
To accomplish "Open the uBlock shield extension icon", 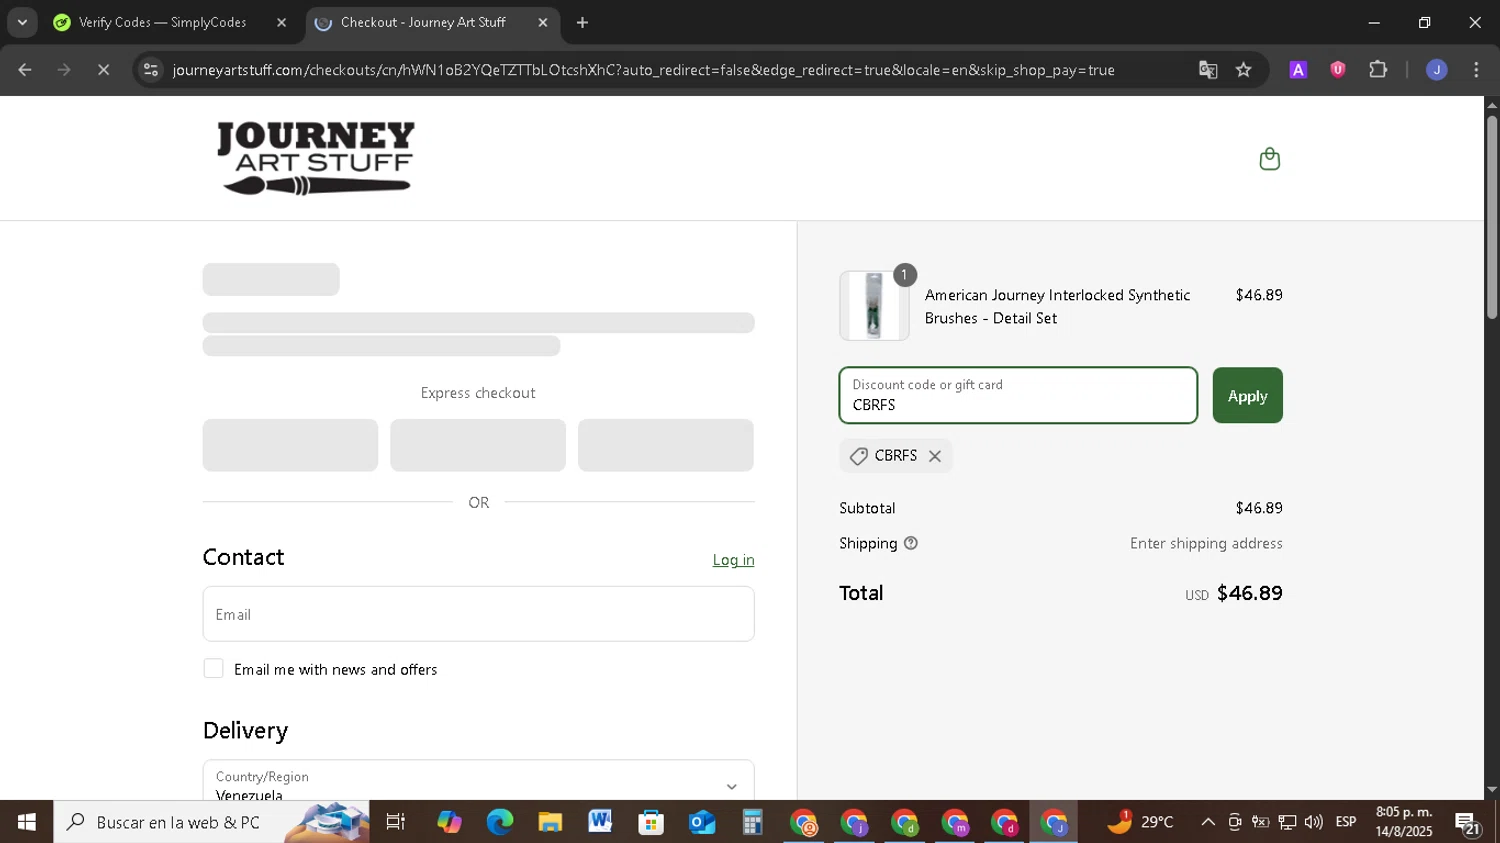I will pos(1337,70).
